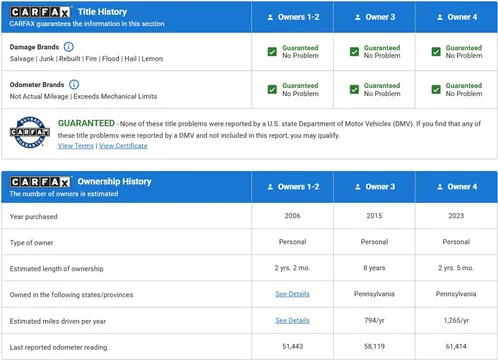This screenshot has width=498, height=360.
Task: Click the Estimated miles driven per year label
Action: click(58, 321)
